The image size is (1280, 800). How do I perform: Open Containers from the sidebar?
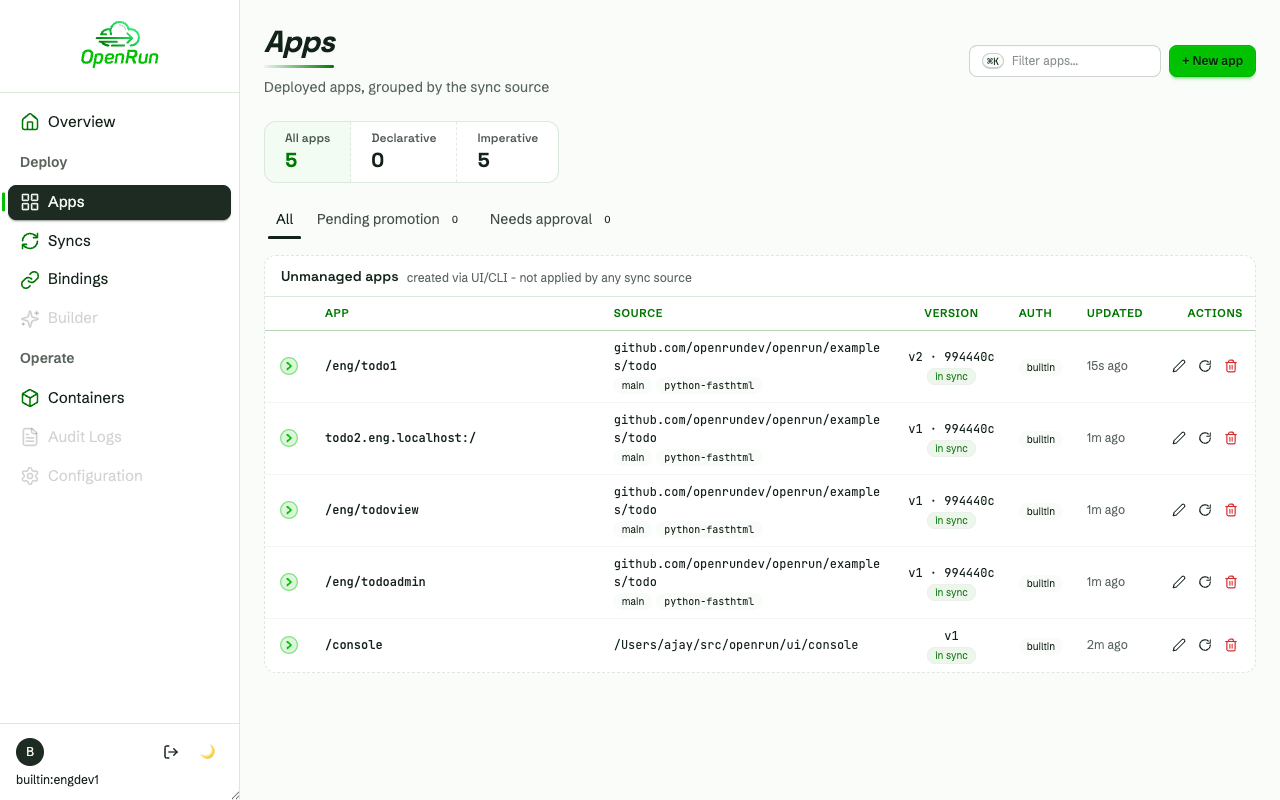pos(119,398)
